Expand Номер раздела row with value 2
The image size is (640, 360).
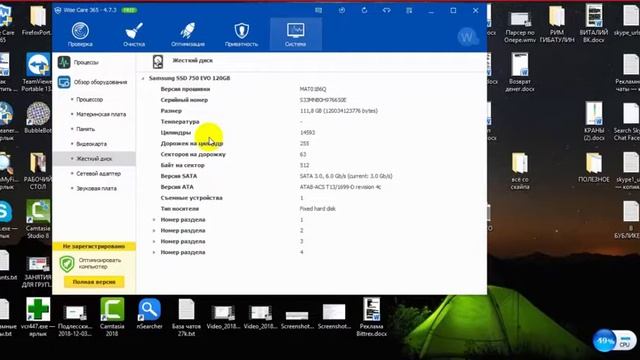[x=154, y=231]
